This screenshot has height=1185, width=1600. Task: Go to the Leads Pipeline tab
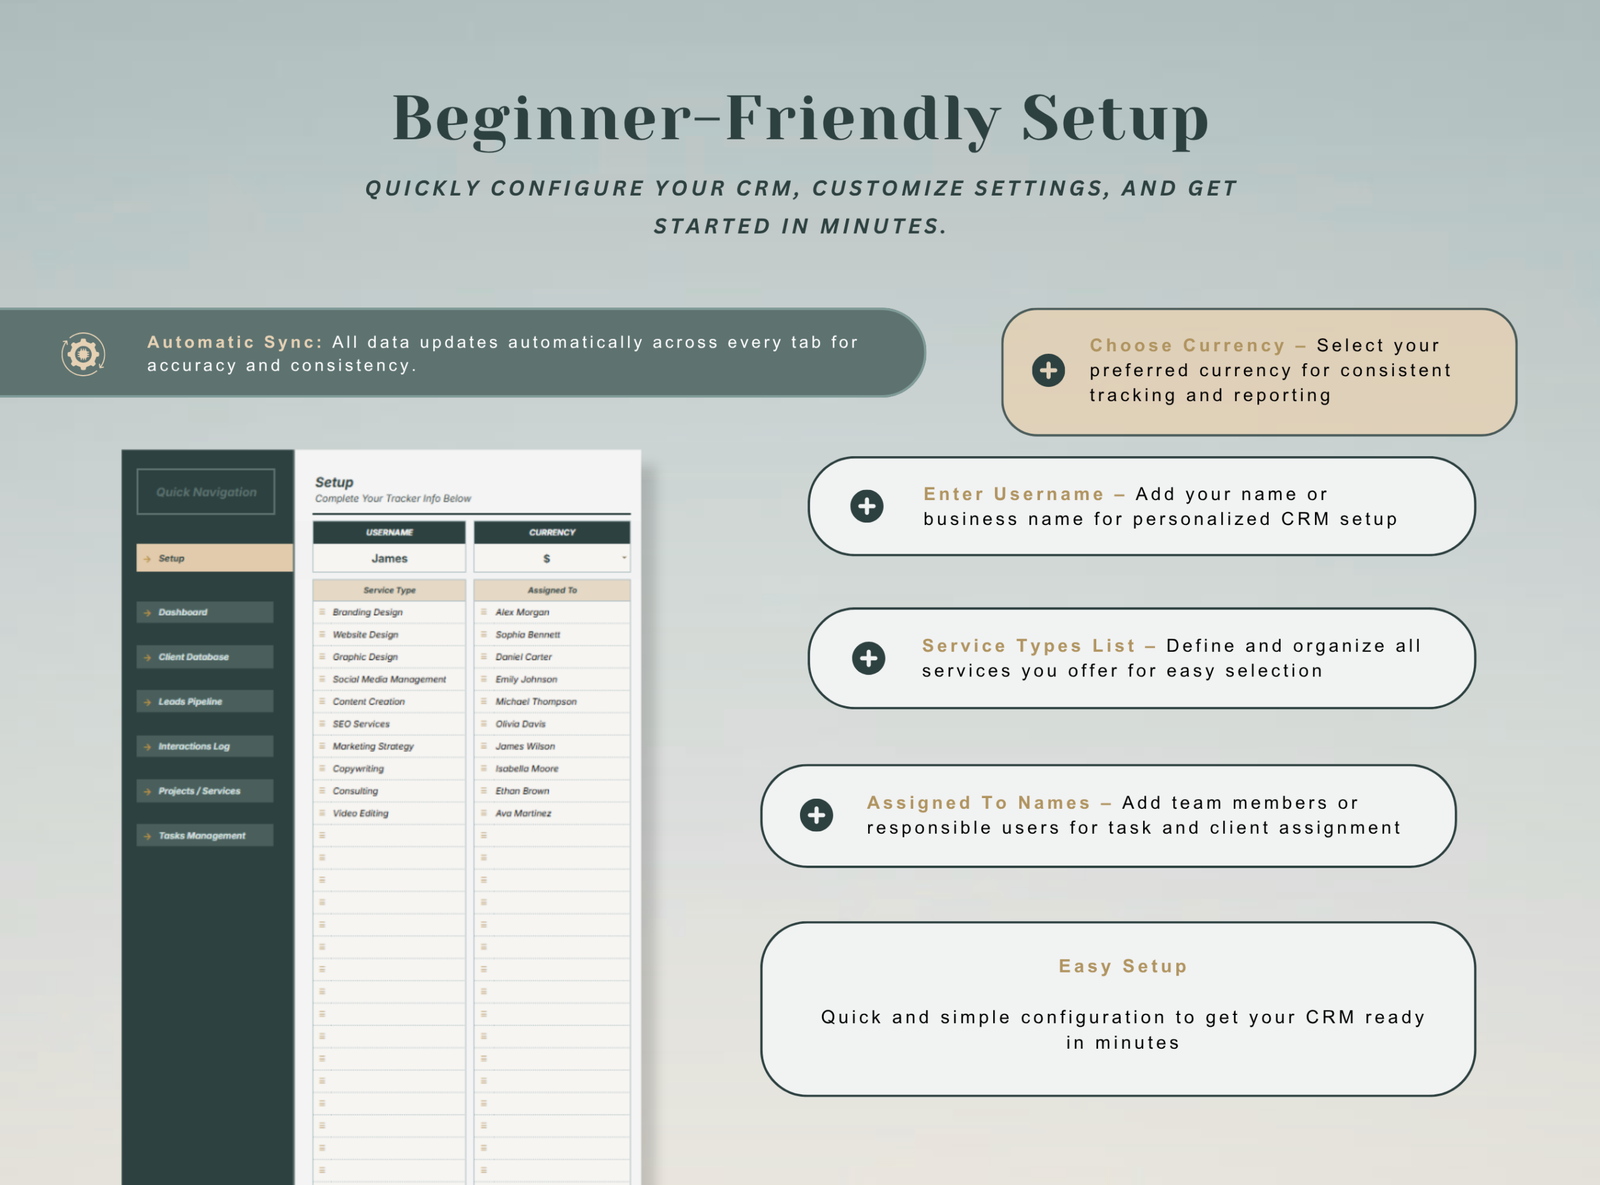tap(205, 701)
